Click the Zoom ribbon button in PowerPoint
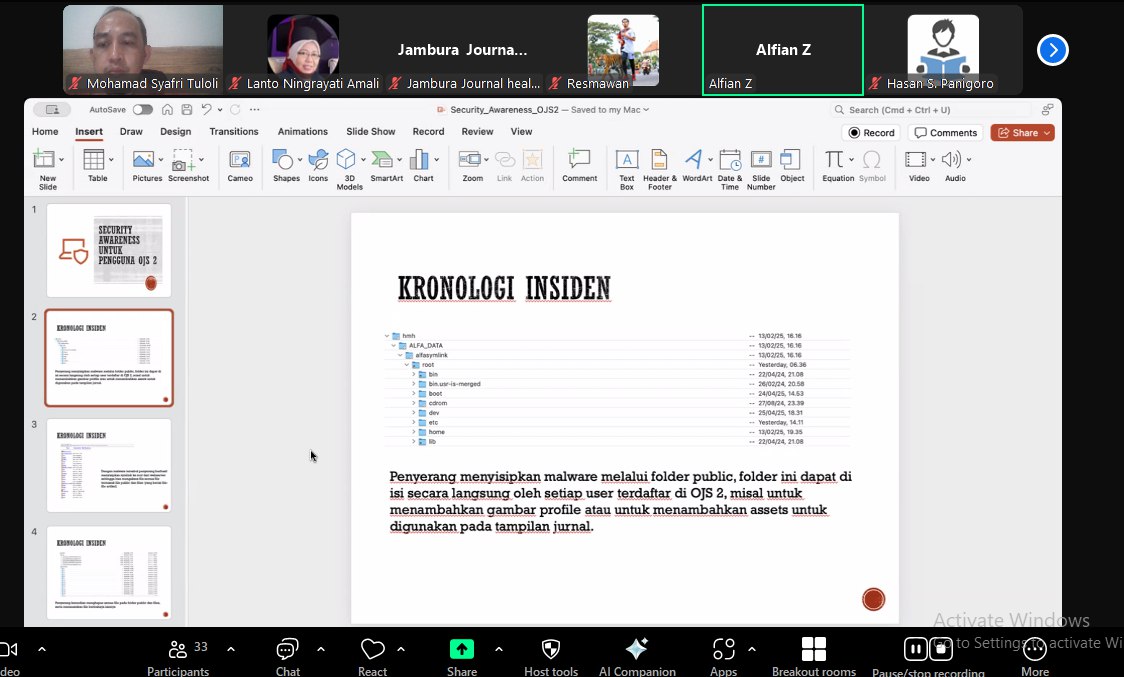Viewport: 1124px width, 677px height. tap(472, 166)
